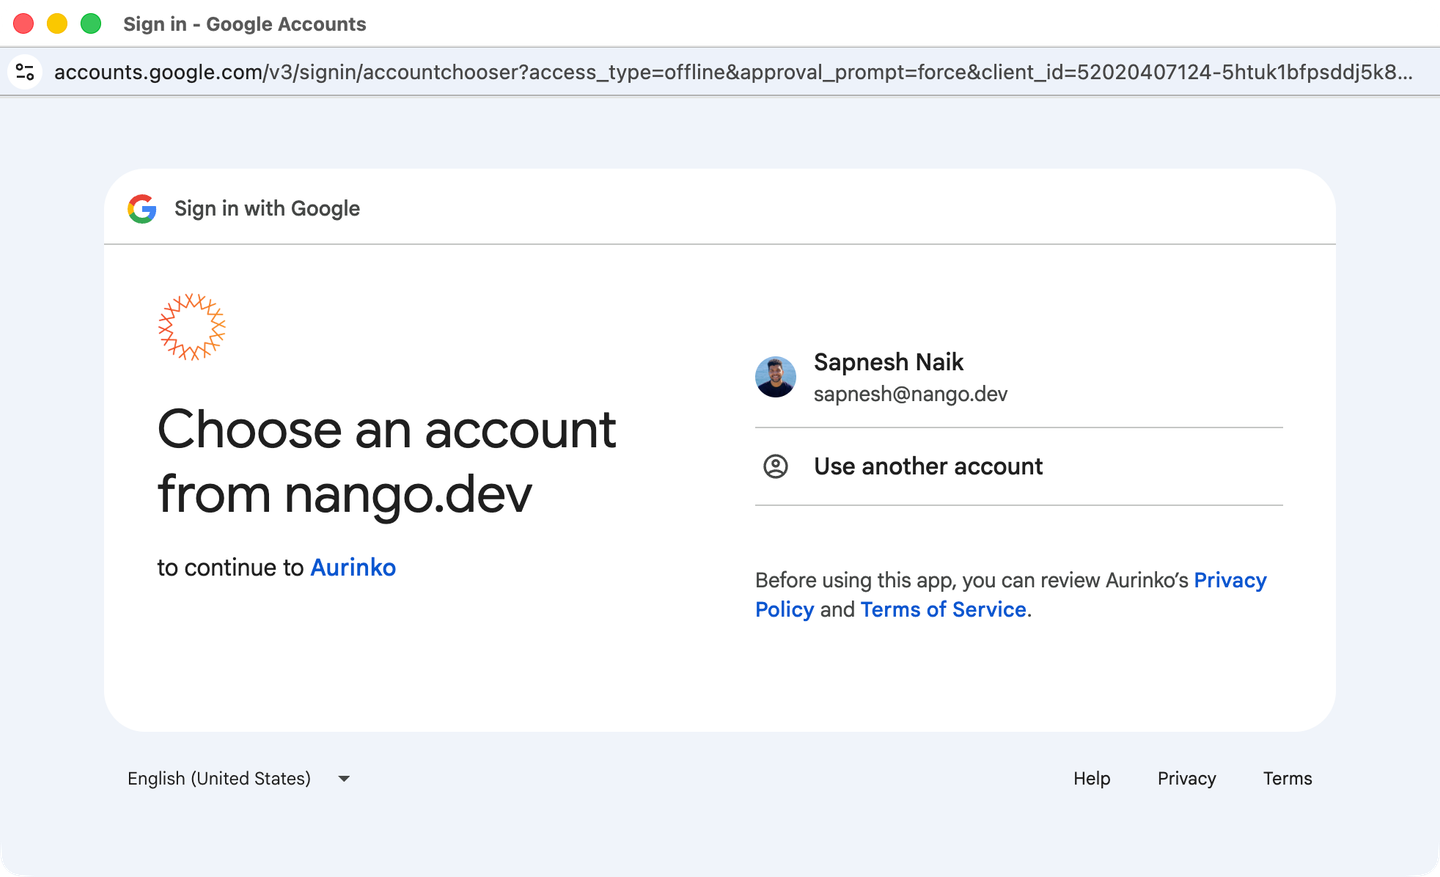Click the site information icon in address bar
The width and height of the screenshot is (1440, 877).
pos(25,72)
